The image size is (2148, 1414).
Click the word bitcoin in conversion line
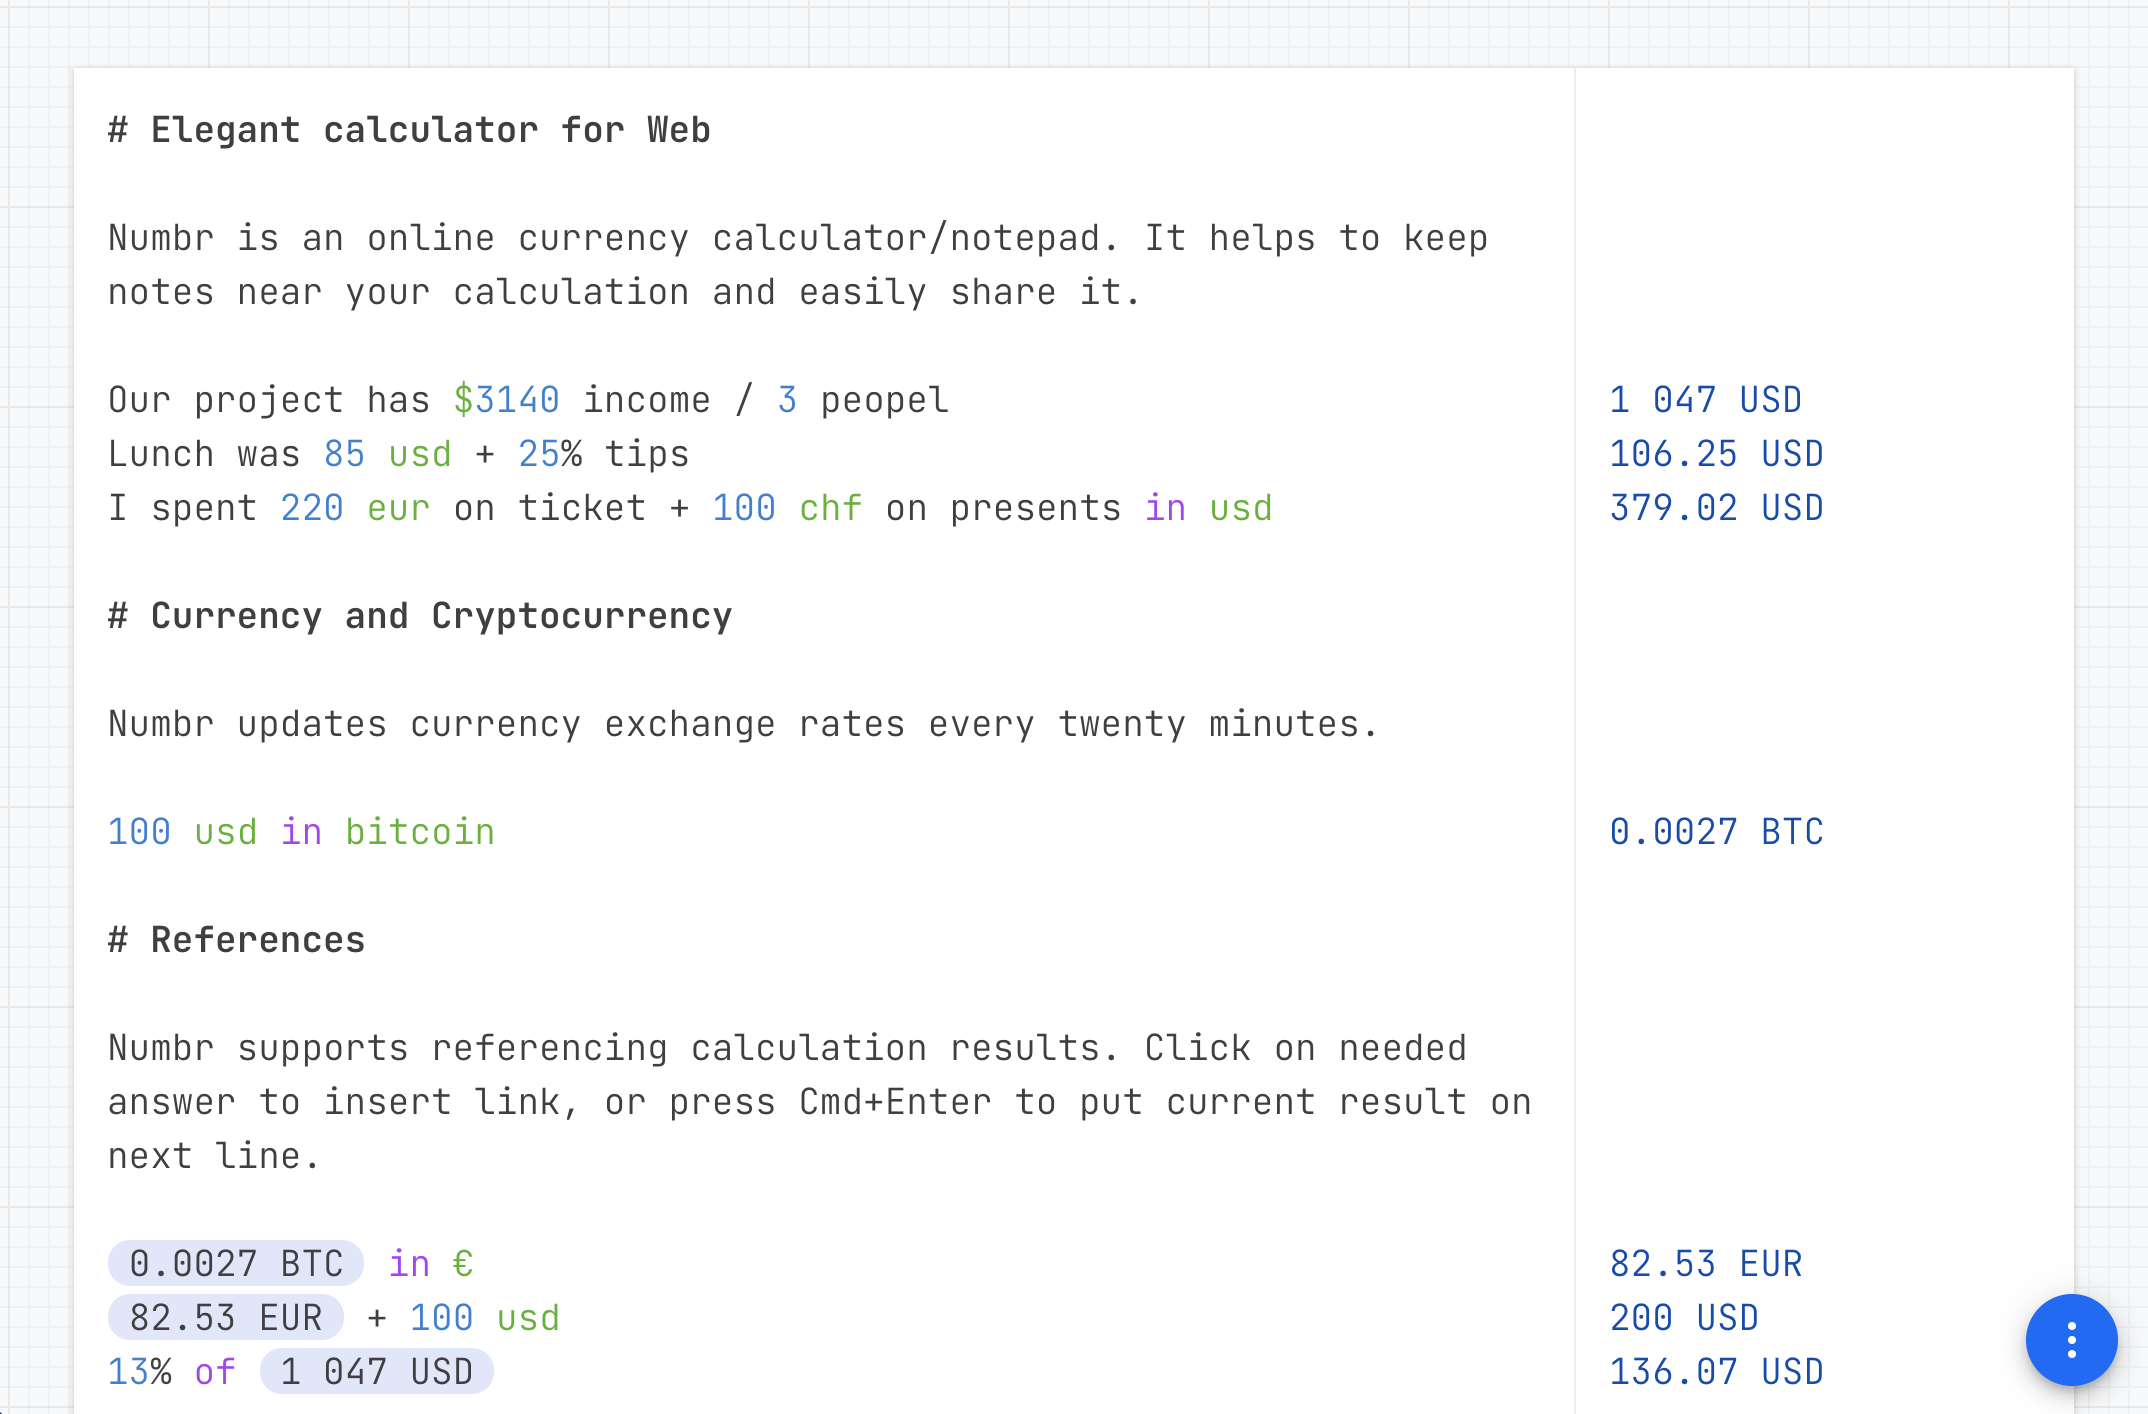coord(420,832)
